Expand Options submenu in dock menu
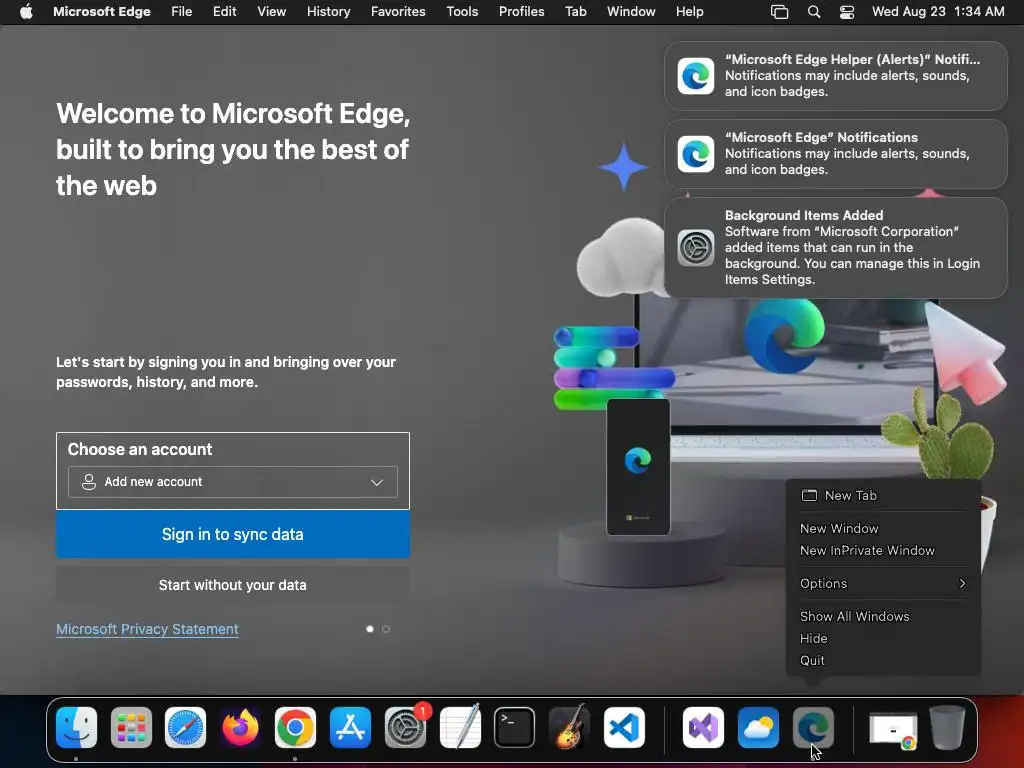 (x=883, y=583)
